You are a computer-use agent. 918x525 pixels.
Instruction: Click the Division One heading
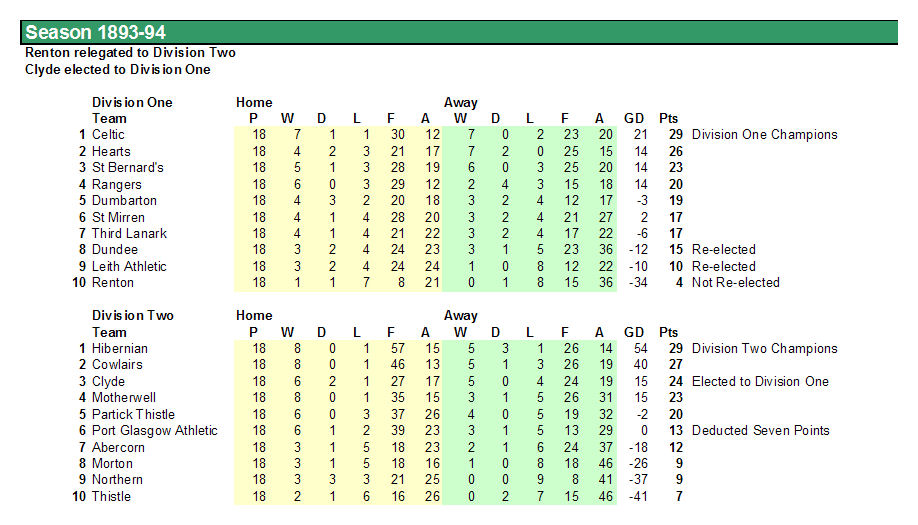132,102
